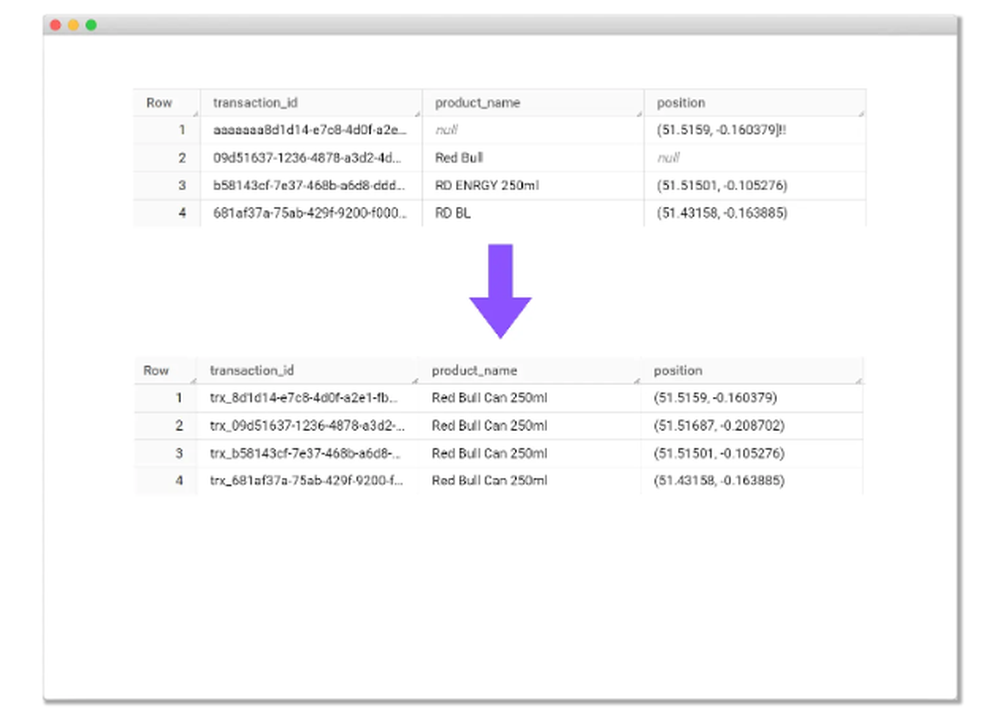1000x725 pixels.
Task: Click position (51.5159, -0.160379]!!
Action: tap(721, 130)
